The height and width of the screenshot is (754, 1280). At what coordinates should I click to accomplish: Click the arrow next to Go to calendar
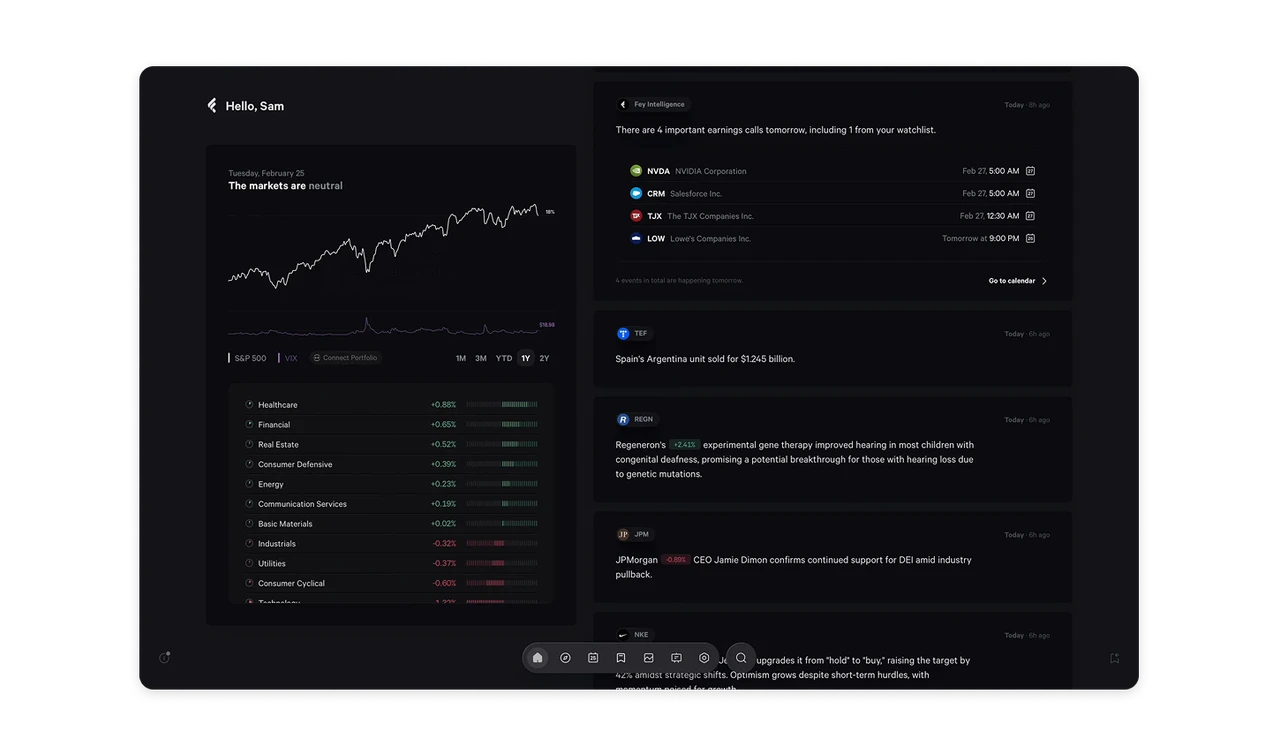[x=1045, y=281]
